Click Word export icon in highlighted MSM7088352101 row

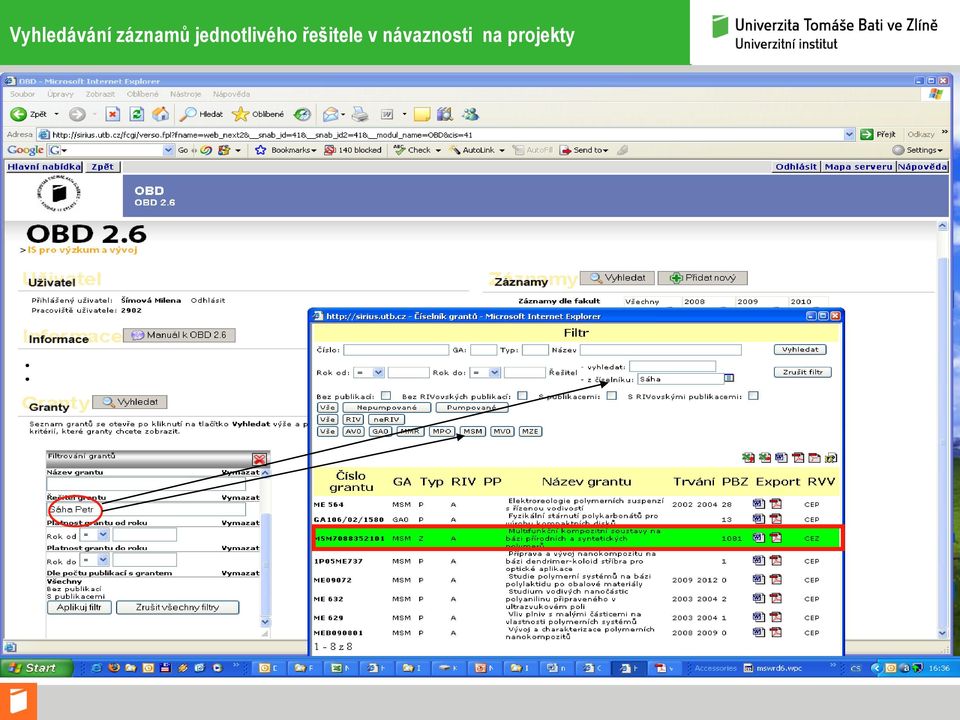[x=759, y=538]
